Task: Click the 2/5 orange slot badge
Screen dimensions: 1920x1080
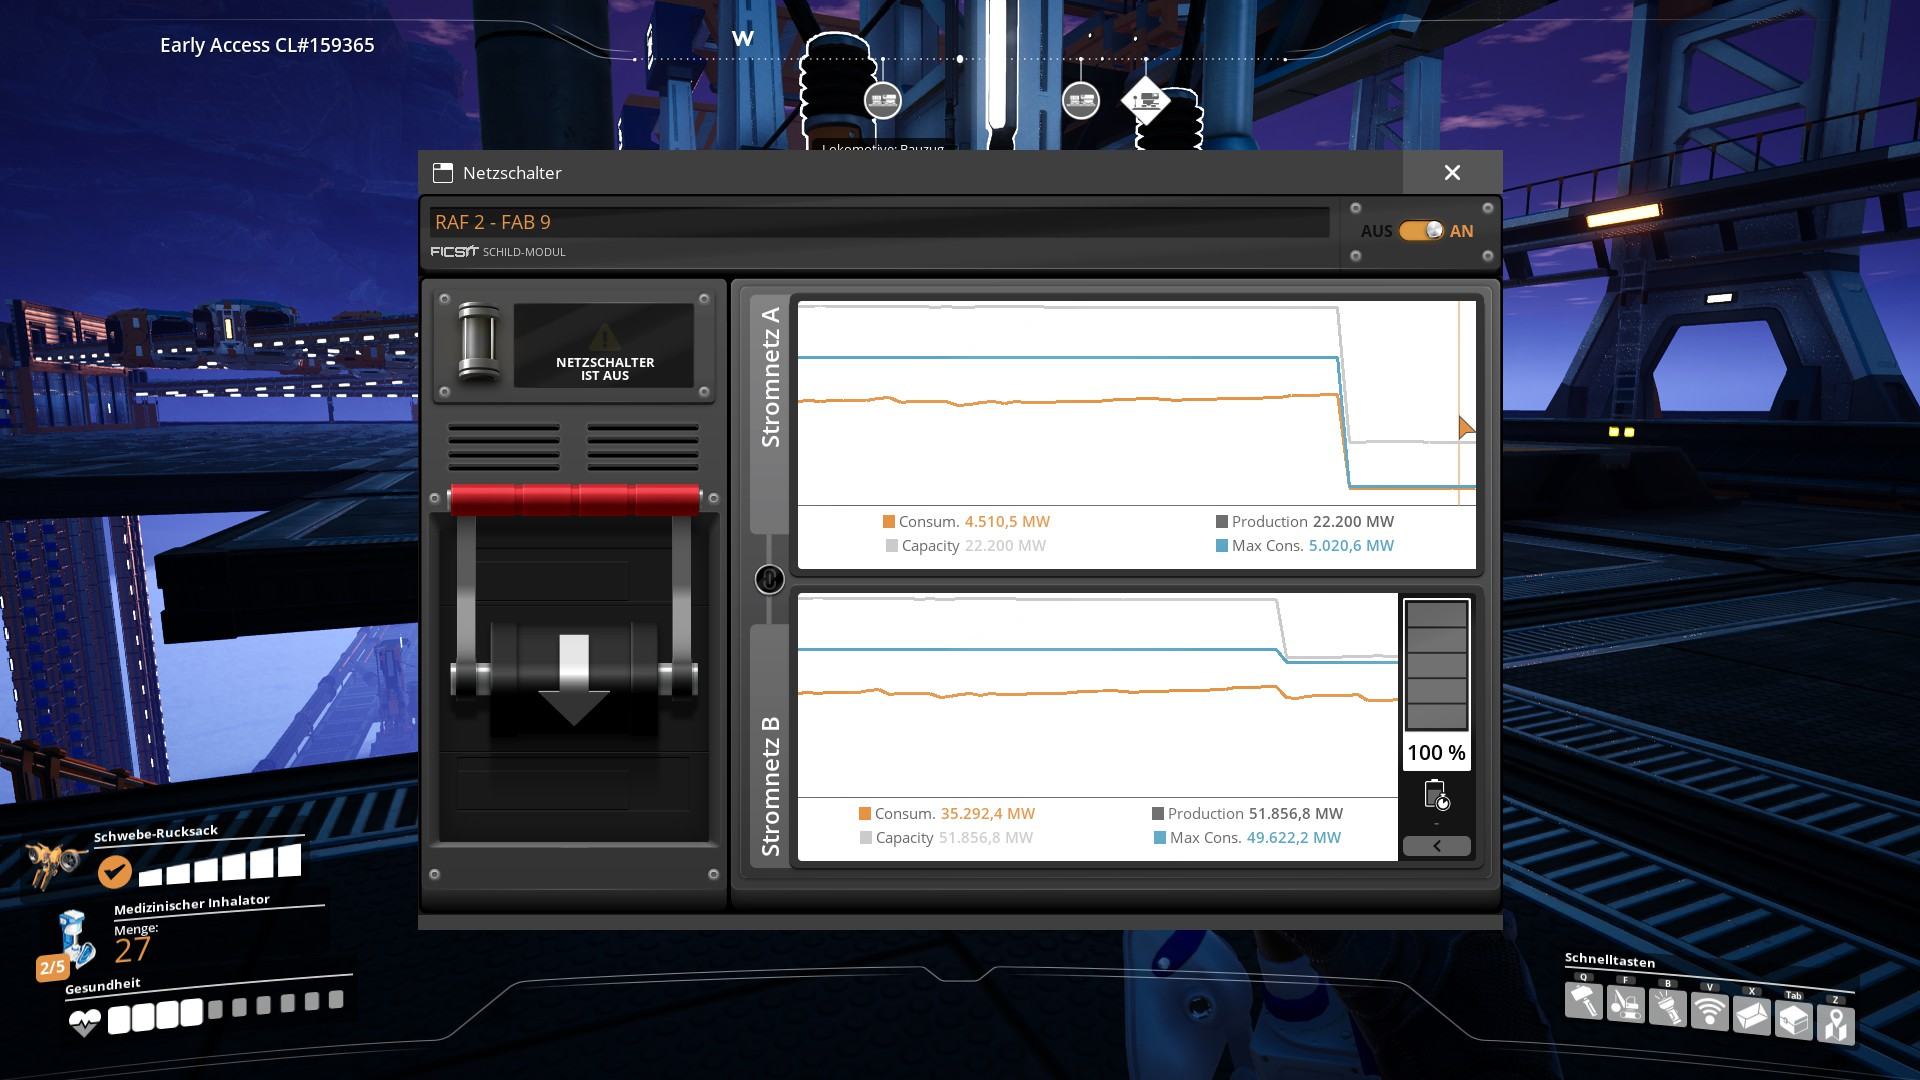Action: coord(52,967)
